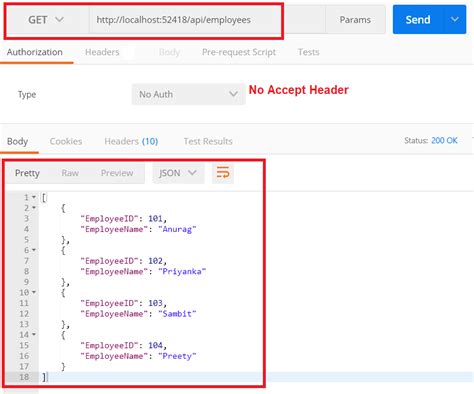Screen dimensions: 474x394
Task: Collapse the array at line 1
Action: 34,197
